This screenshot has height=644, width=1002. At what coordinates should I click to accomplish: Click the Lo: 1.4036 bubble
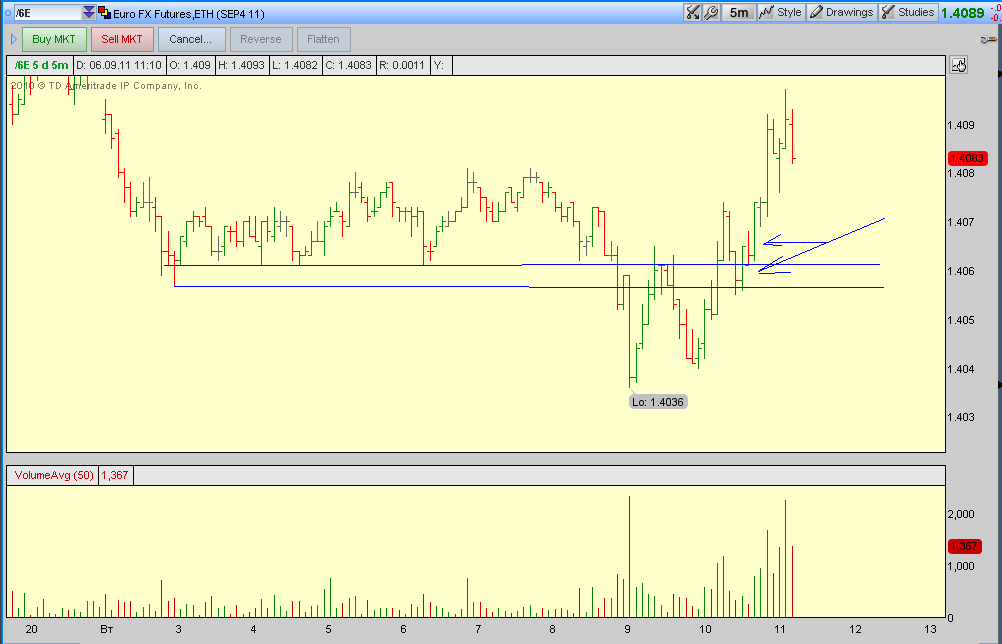[658, 402]
